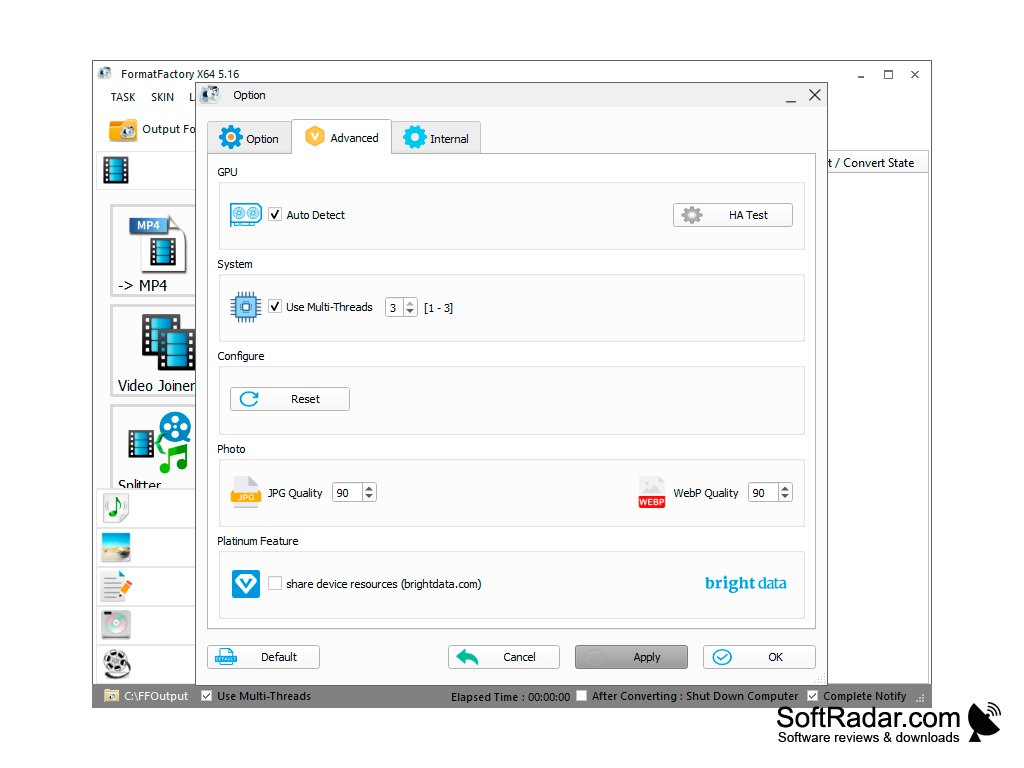Viewport: 1024px width, 768px height.
Task: Cancel the Option dialog
Action: [x=504, y=657]
